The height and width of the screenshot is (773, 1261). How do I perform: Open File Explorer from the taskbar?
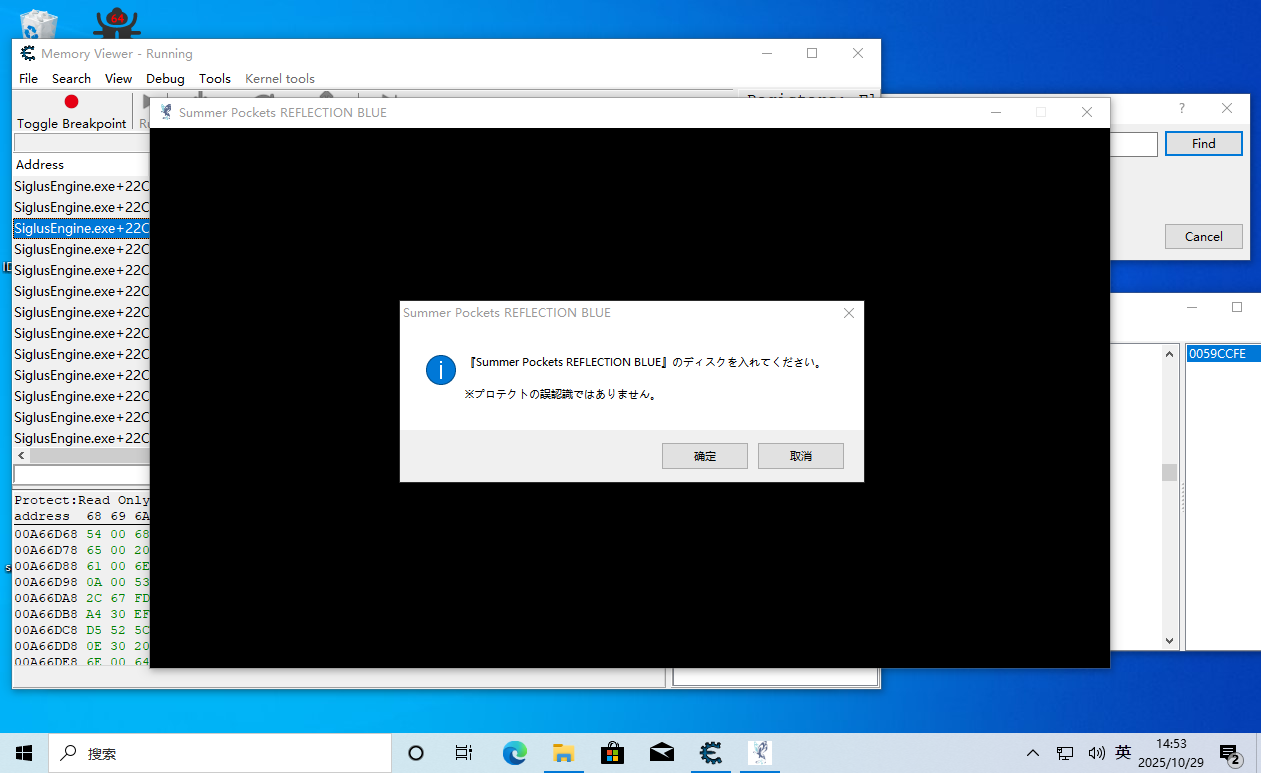point(564,753)
